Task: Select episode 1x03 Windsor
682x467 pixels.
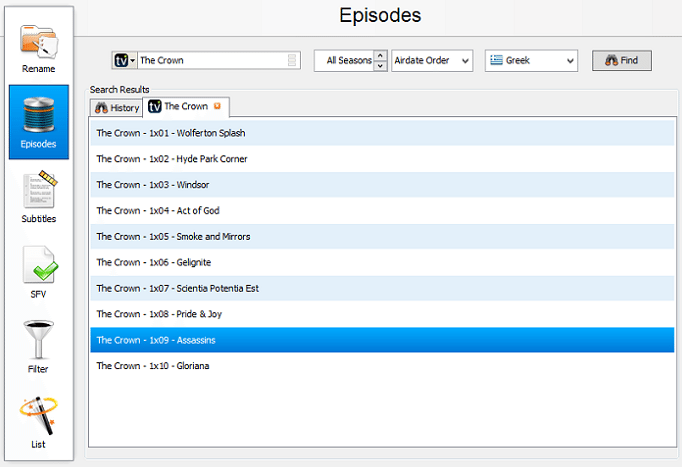Action: 382,185
